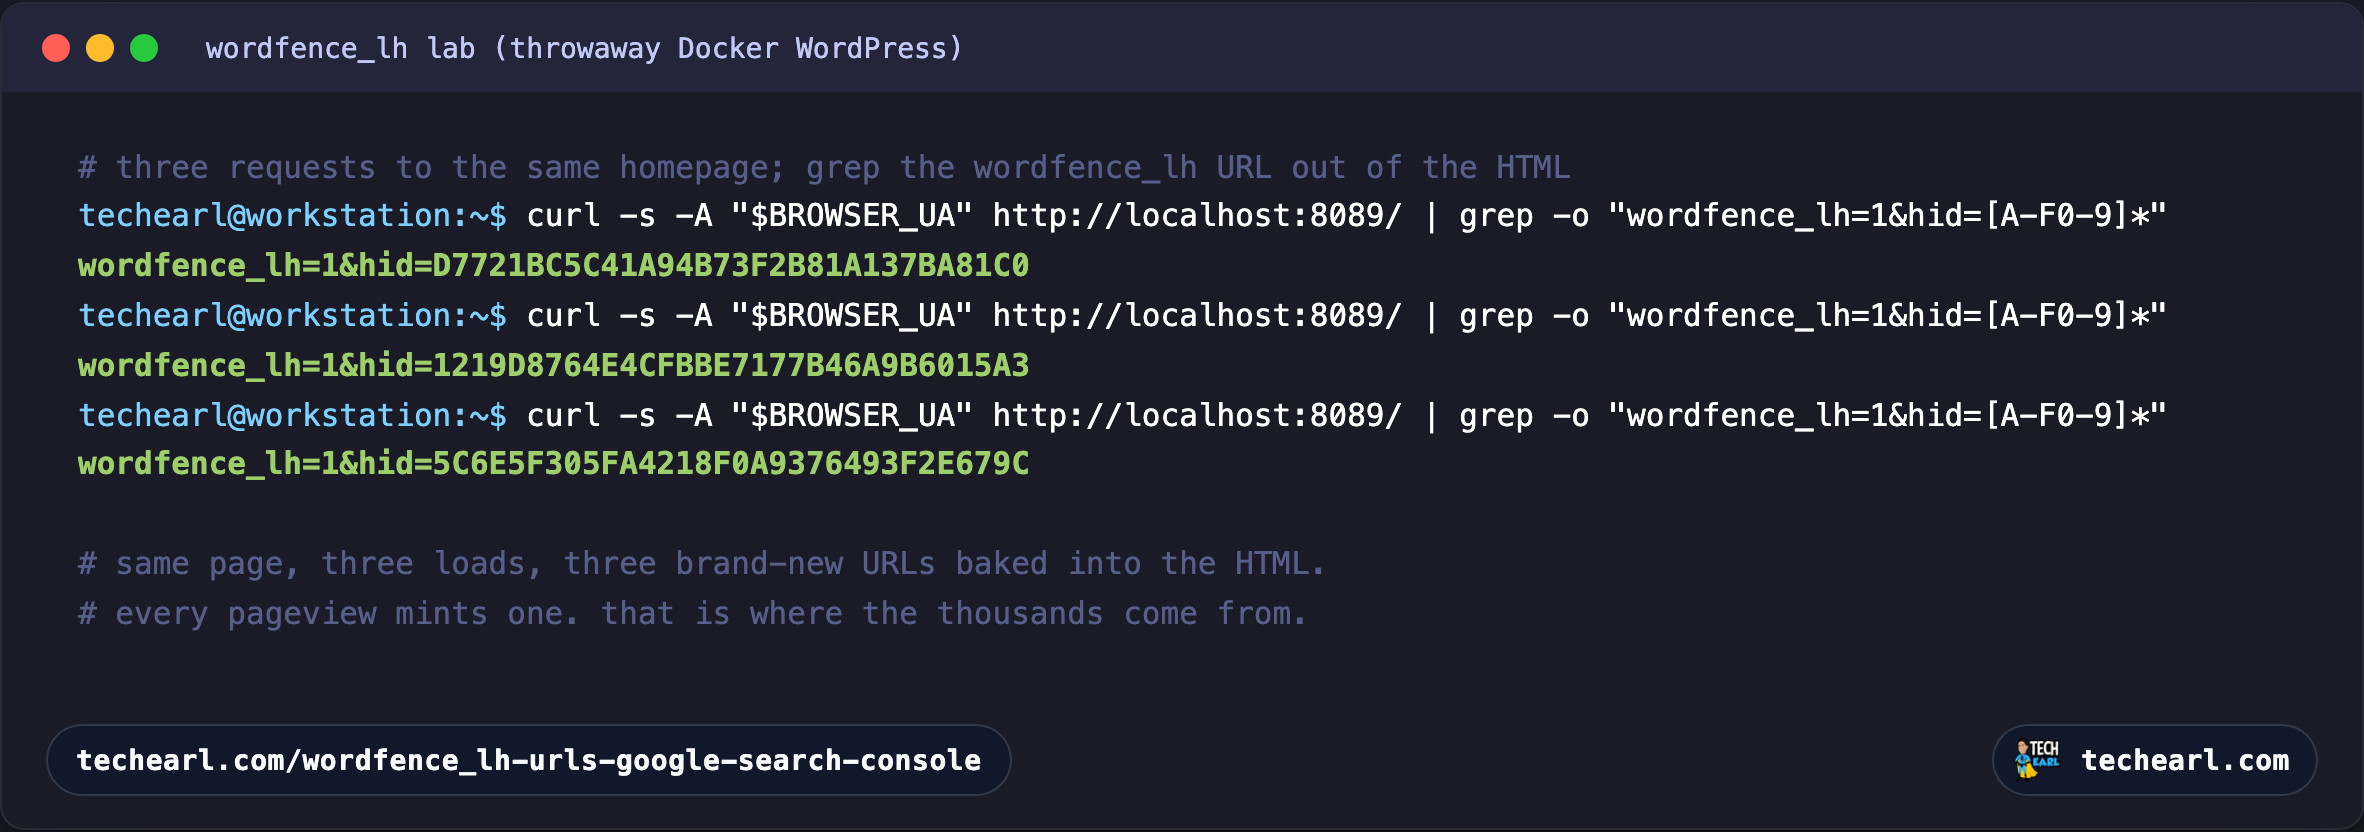Click the output line ending 5C6E5F305FA4218F0A9376493F2E679C

(x=553, y=463)
